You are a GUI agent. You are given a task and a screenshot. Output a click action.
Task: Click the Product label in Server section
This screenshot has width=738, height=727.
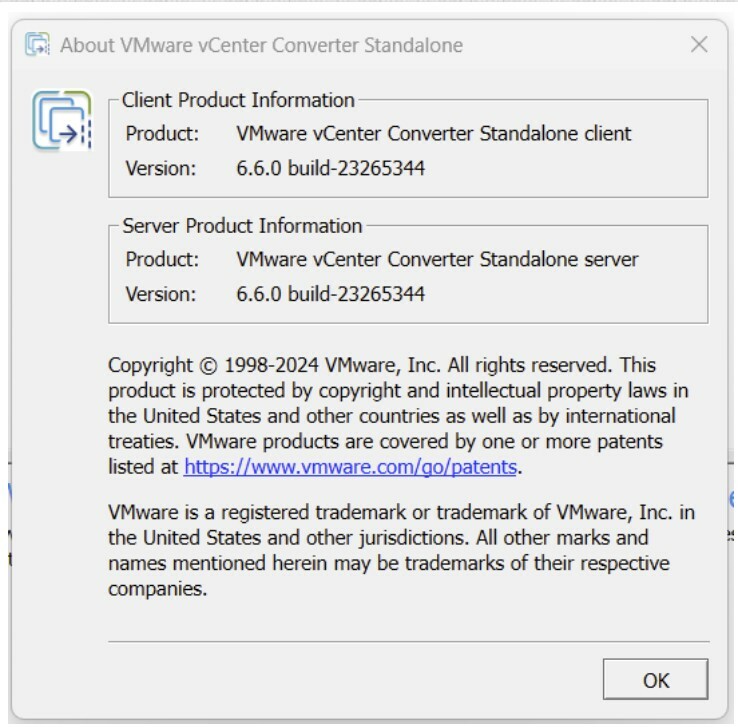(162, 259)
